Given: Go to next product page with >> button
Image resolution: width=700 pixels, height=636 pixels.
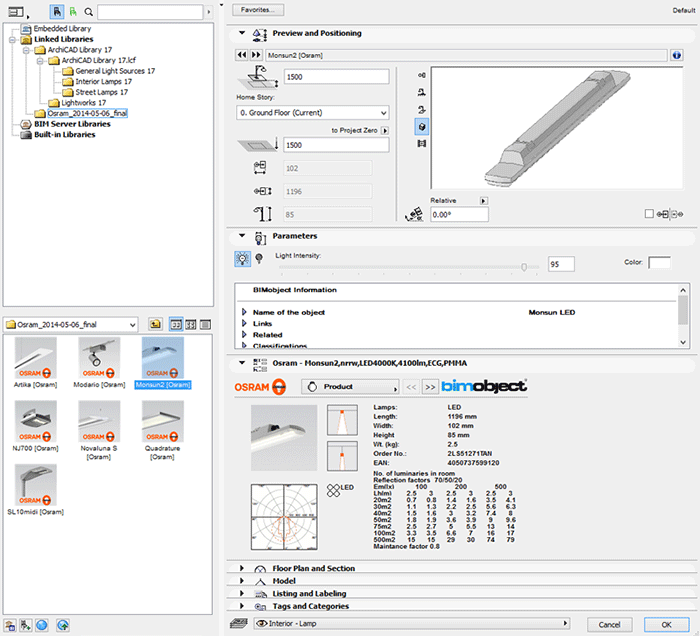Looking at the screenshot, I should [x=429, y=387].
